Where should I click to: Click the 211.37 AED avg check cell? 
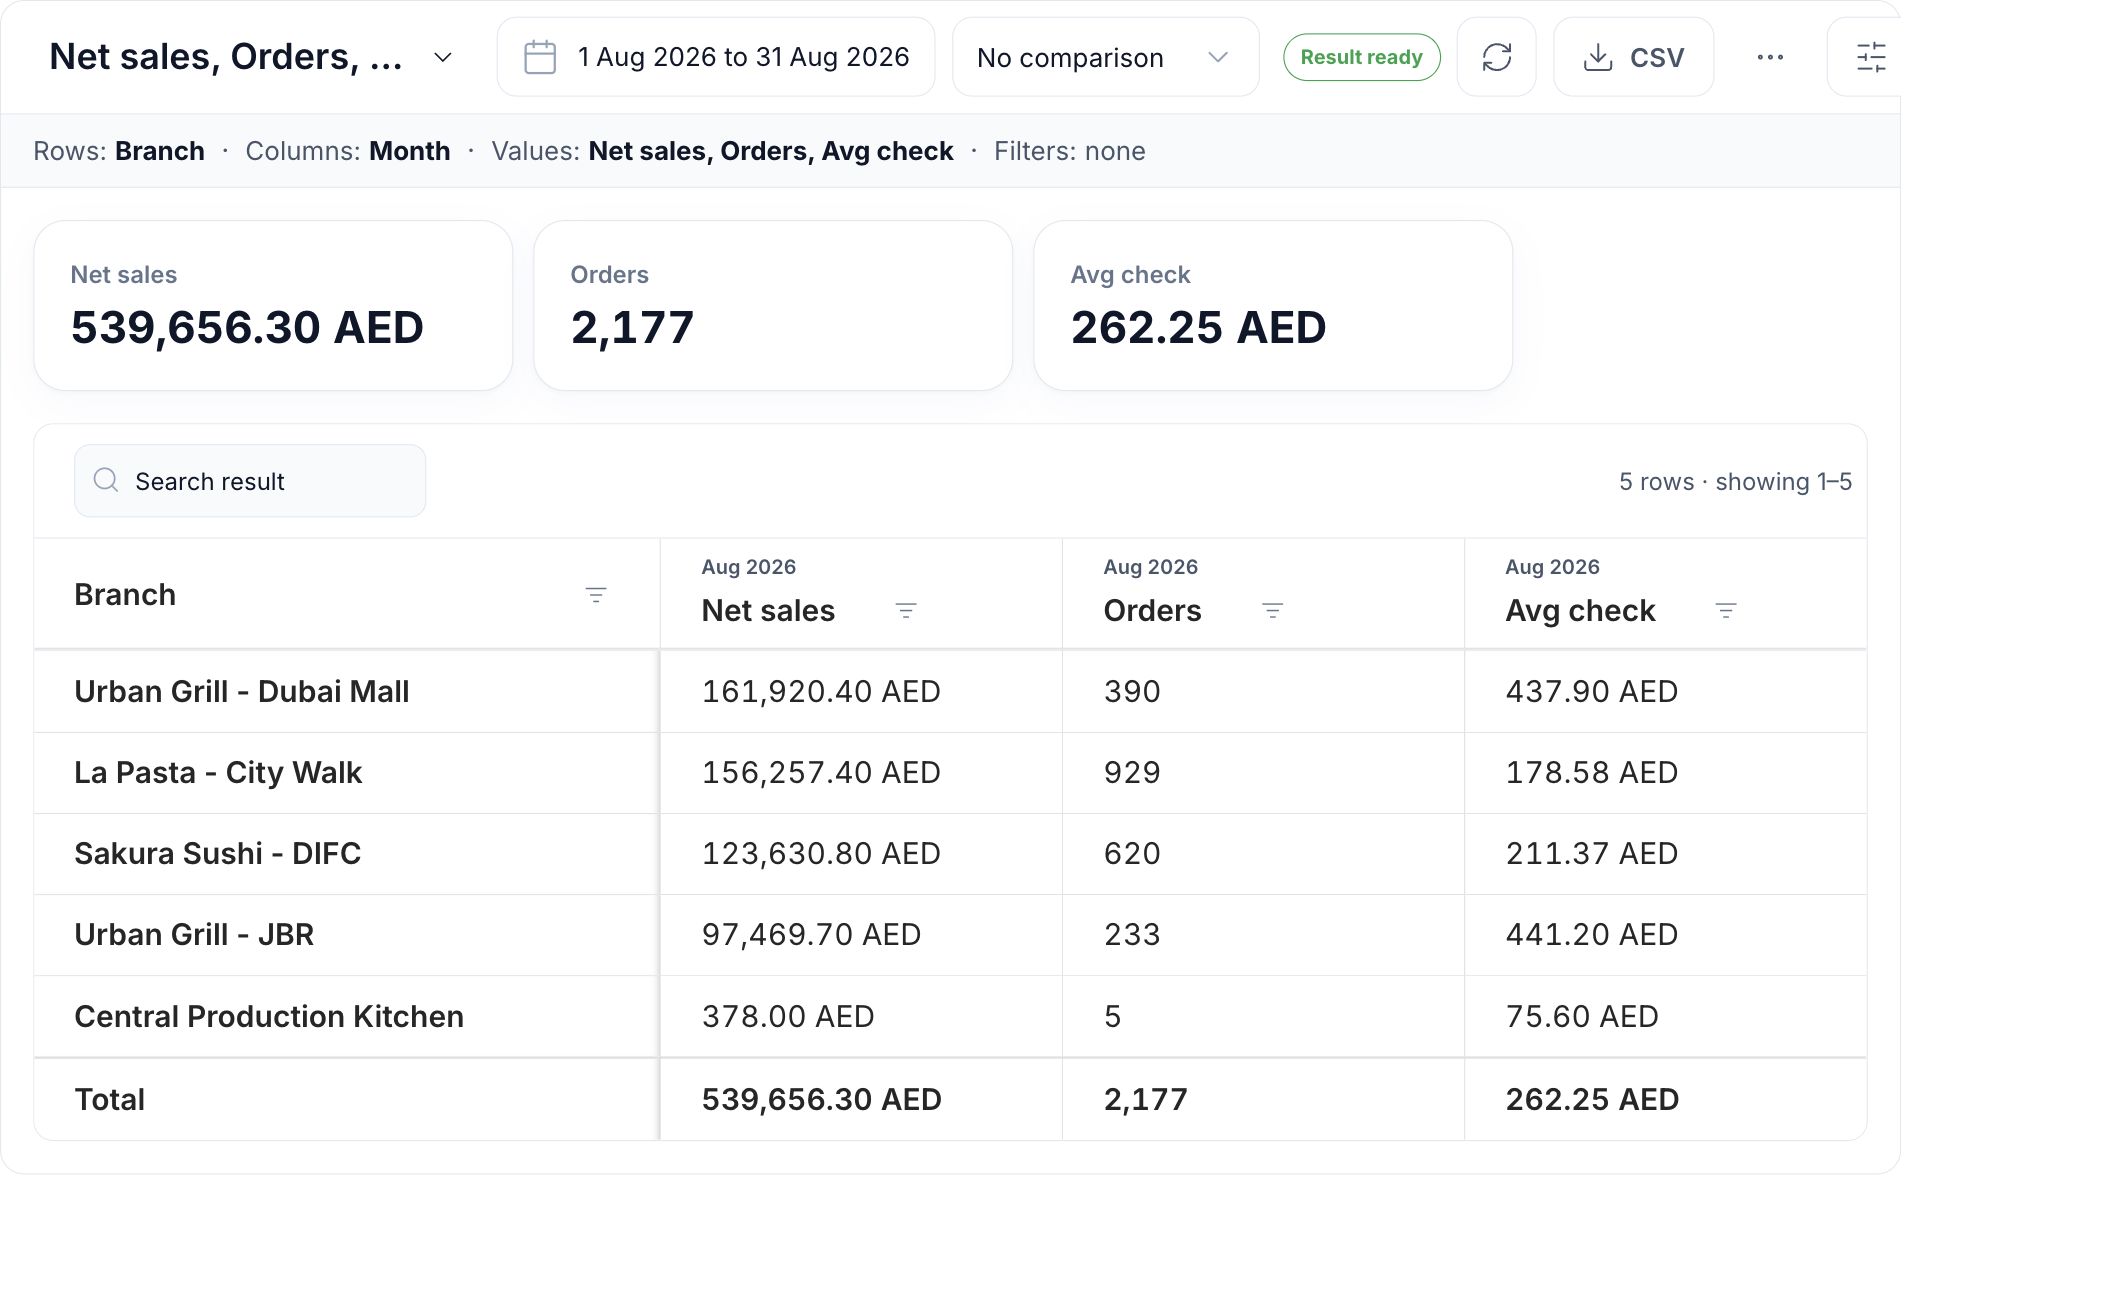pyautogui.click(x=1665, y=854)
